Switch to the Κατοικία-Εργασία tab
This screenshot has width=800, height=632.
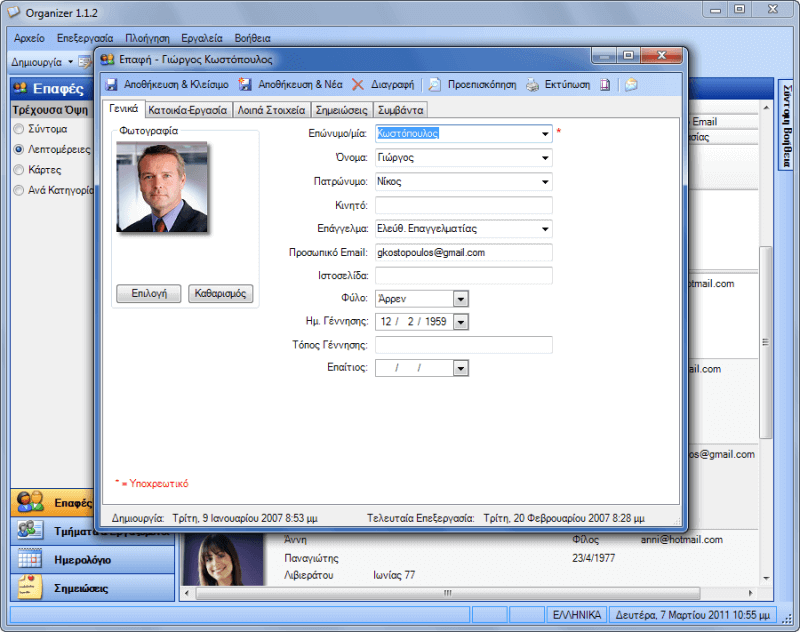[x=189, y=110]
